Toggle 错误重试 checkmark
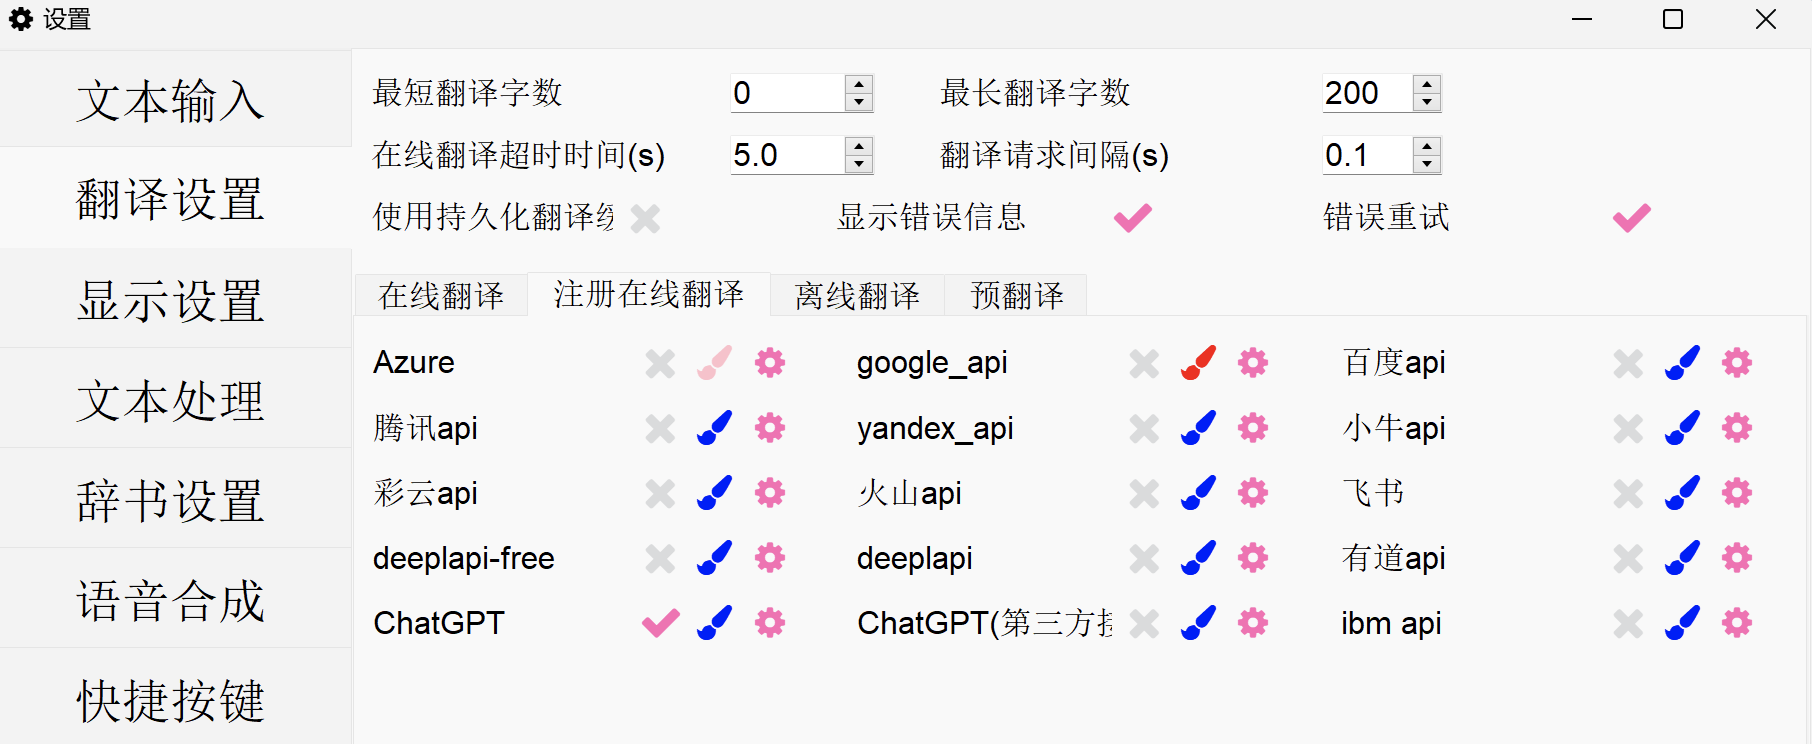 click(x=1631, y=217)
